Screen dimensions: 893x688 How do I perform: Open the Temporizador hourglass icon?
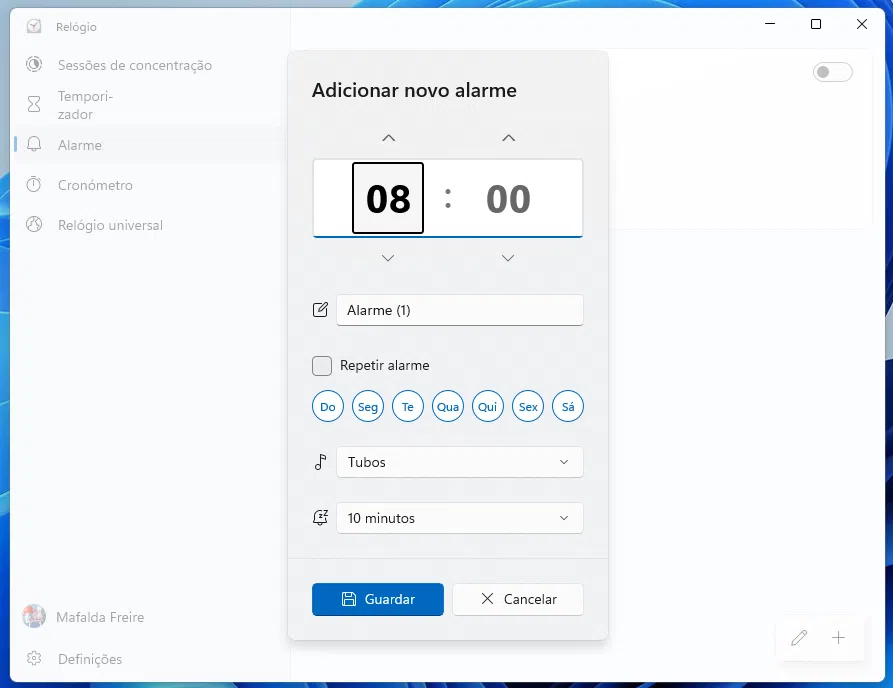(34, 105)
